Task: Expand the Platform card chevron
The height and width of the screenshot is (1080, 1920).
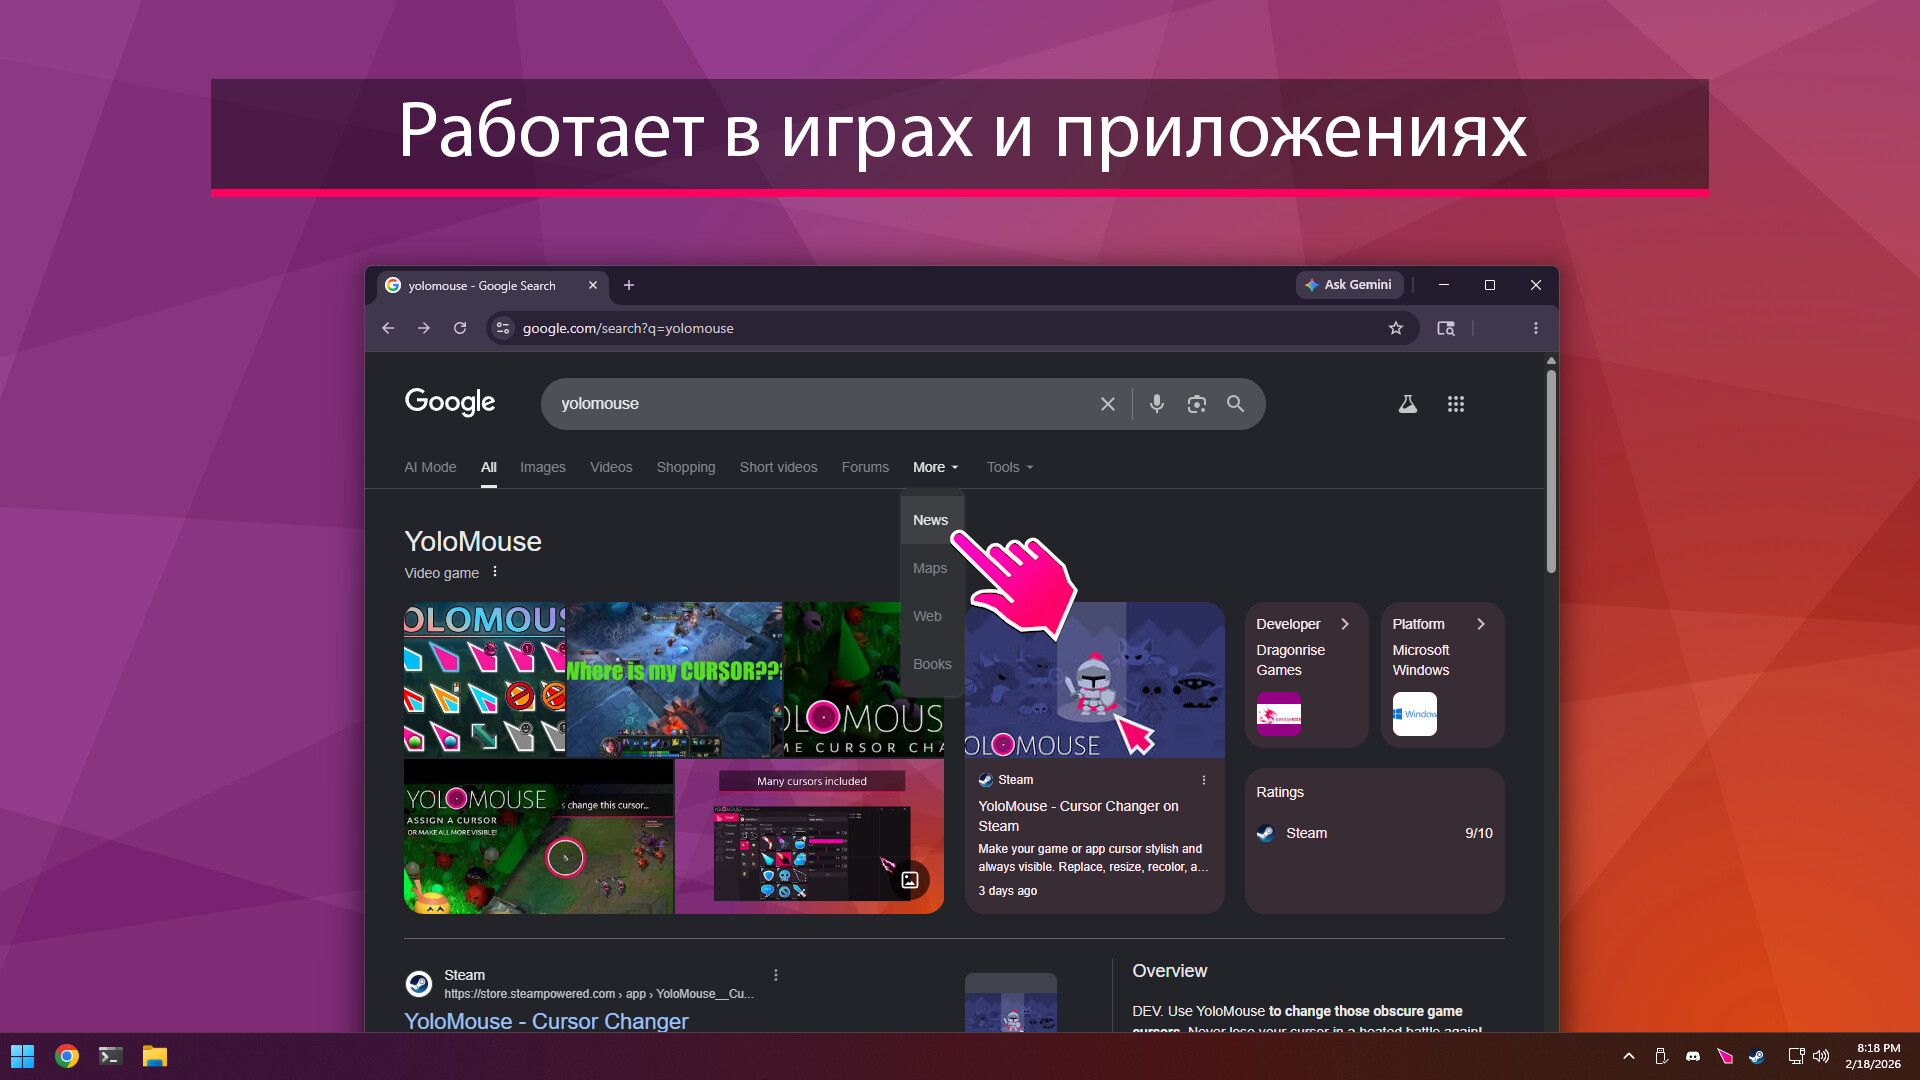Action: coord(1481,624)
